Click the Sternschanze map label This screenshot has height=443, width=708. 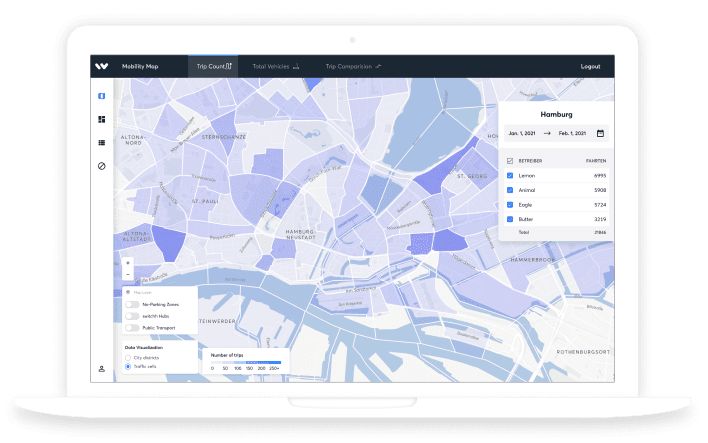tap(224, 137)
